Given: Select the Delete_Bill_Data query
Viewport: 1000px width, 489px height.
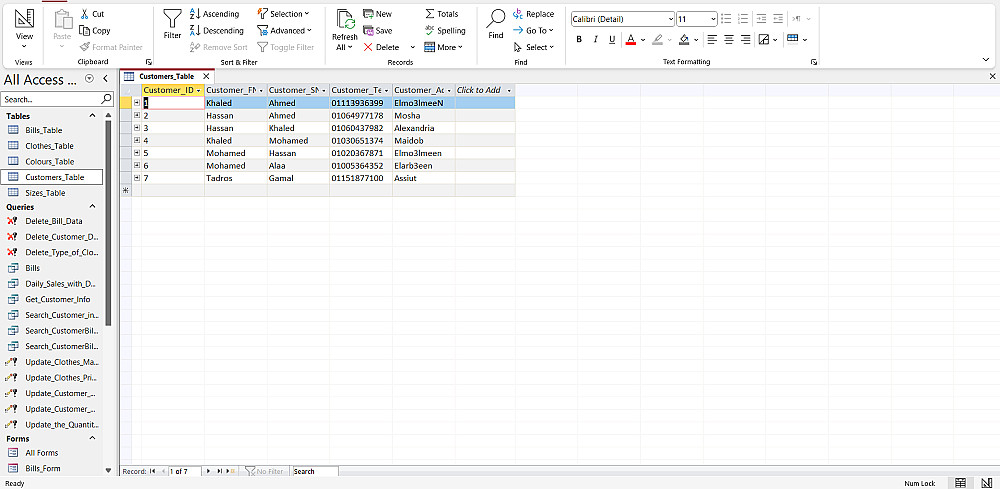Looking at the screenshot, I should tap(54, 221).
